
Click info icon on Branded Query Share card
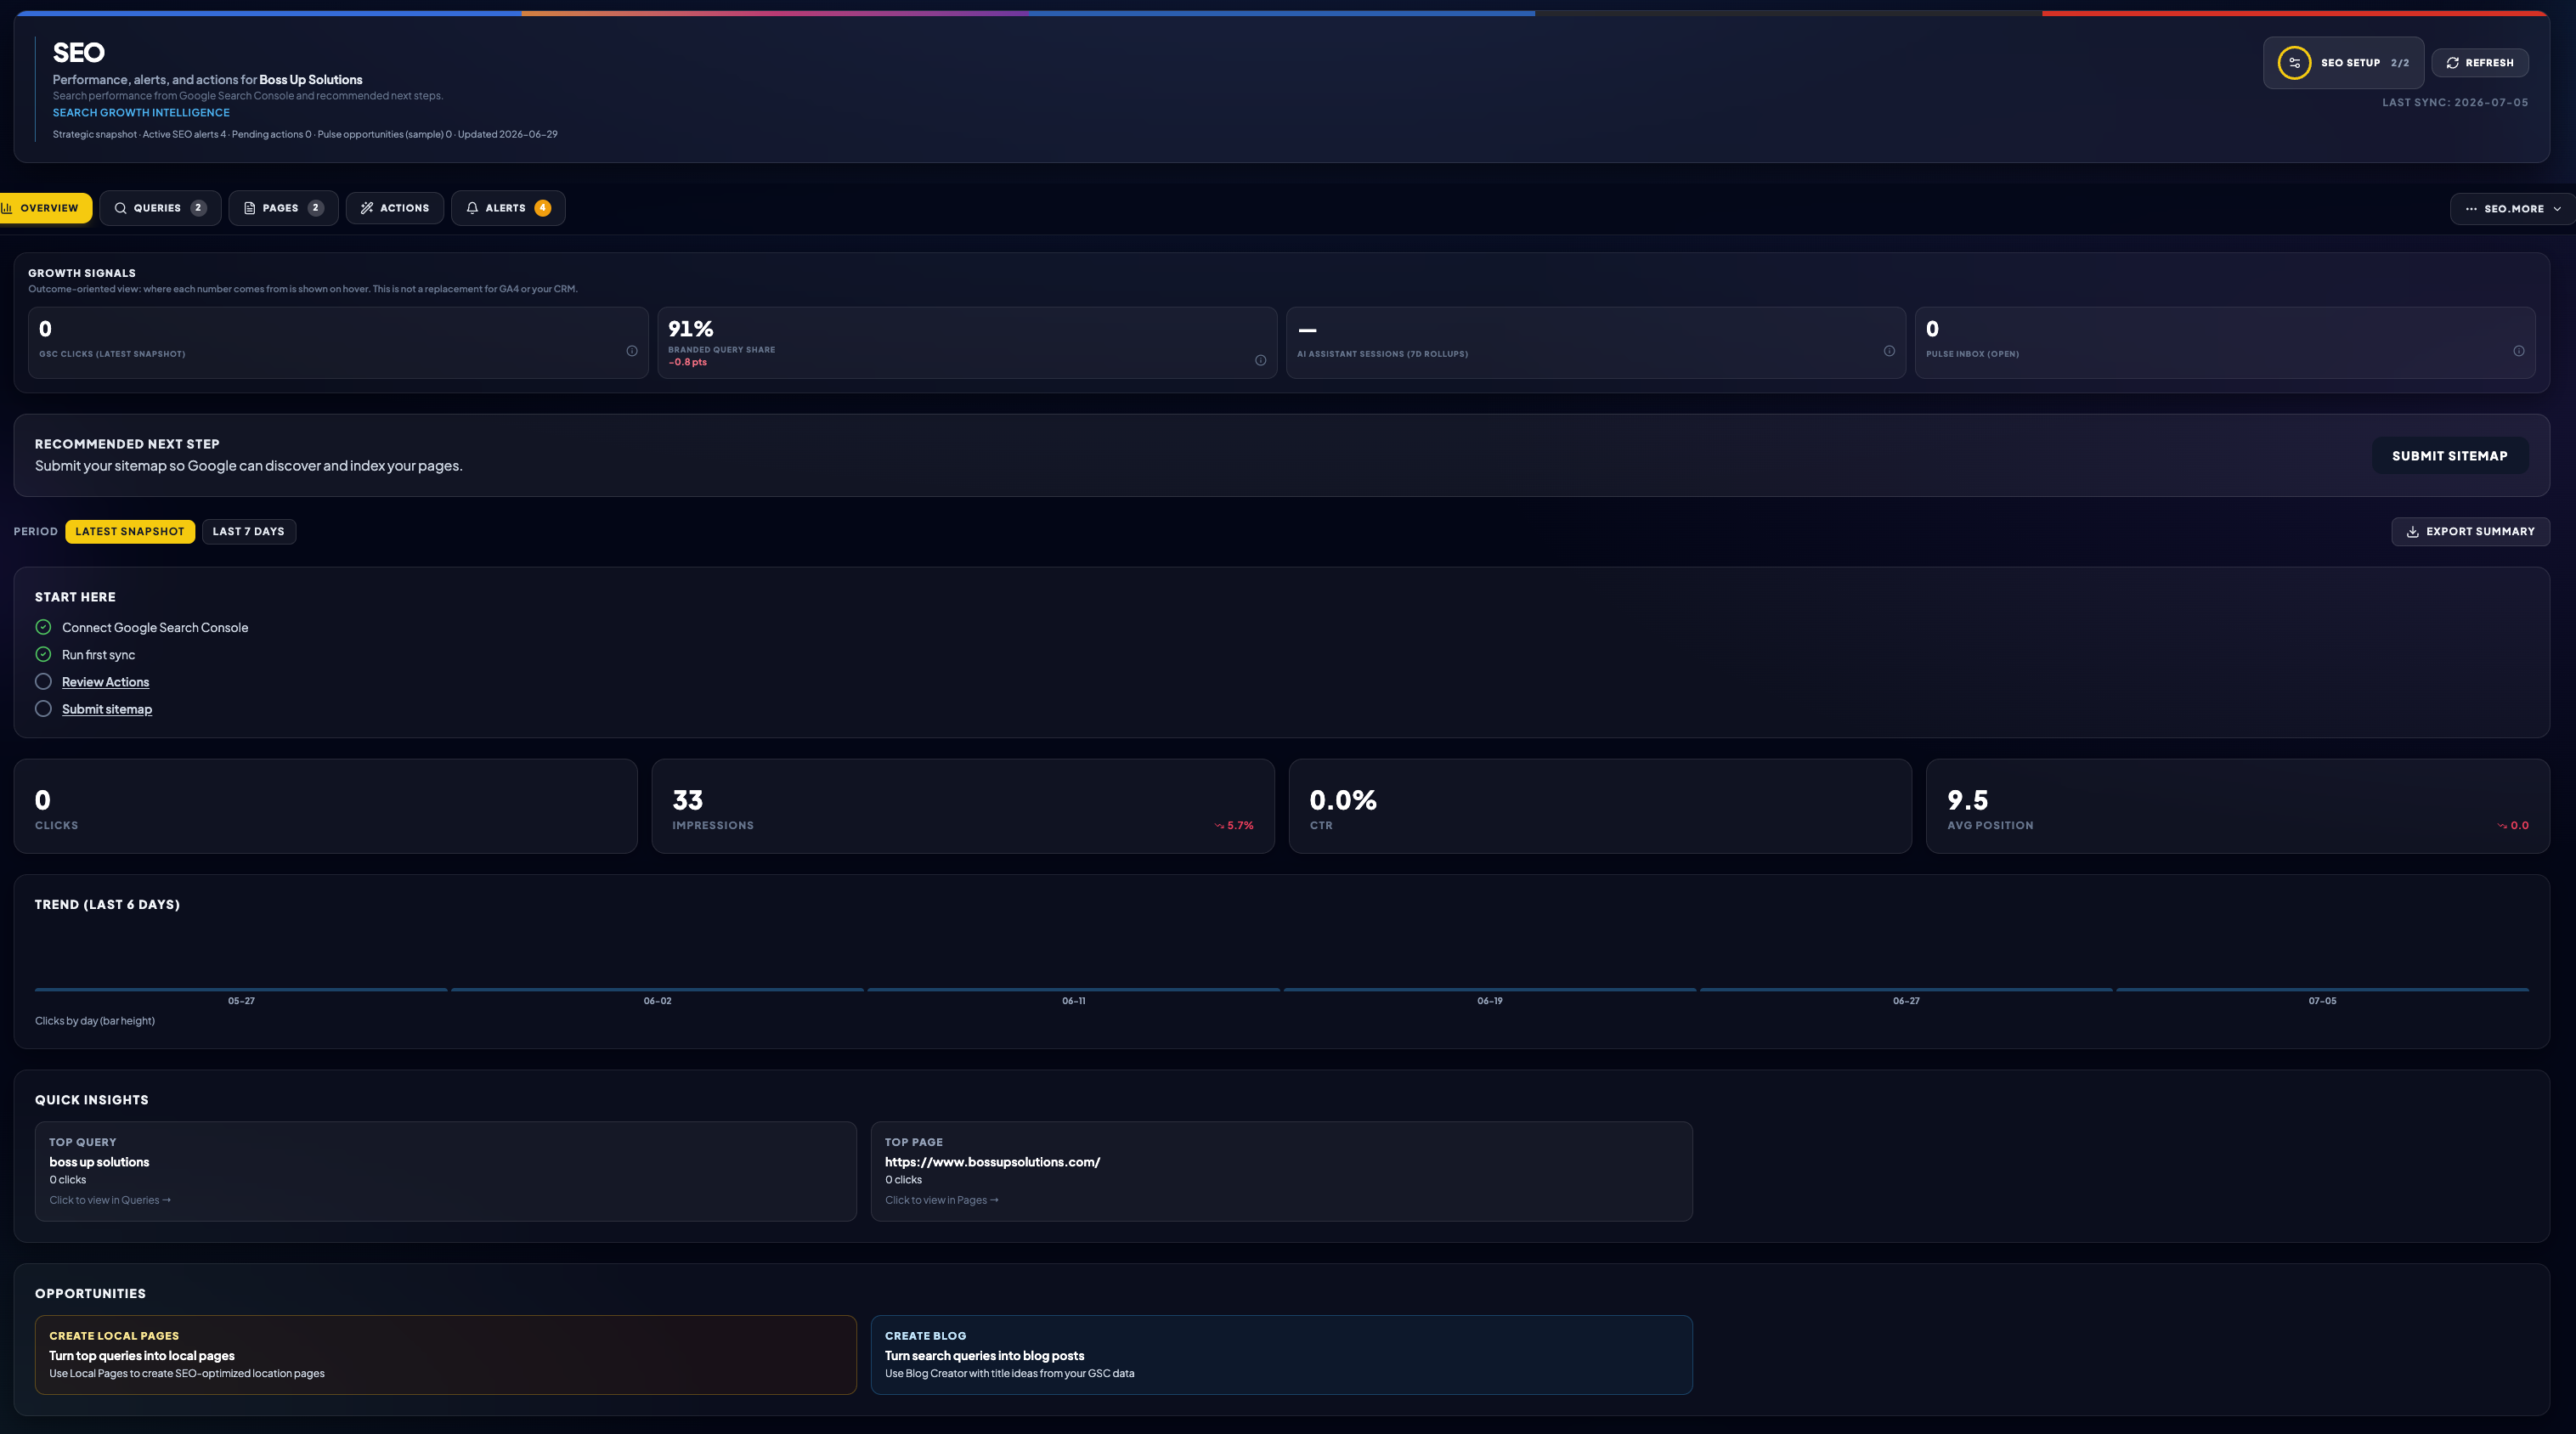coord(1260,360)
